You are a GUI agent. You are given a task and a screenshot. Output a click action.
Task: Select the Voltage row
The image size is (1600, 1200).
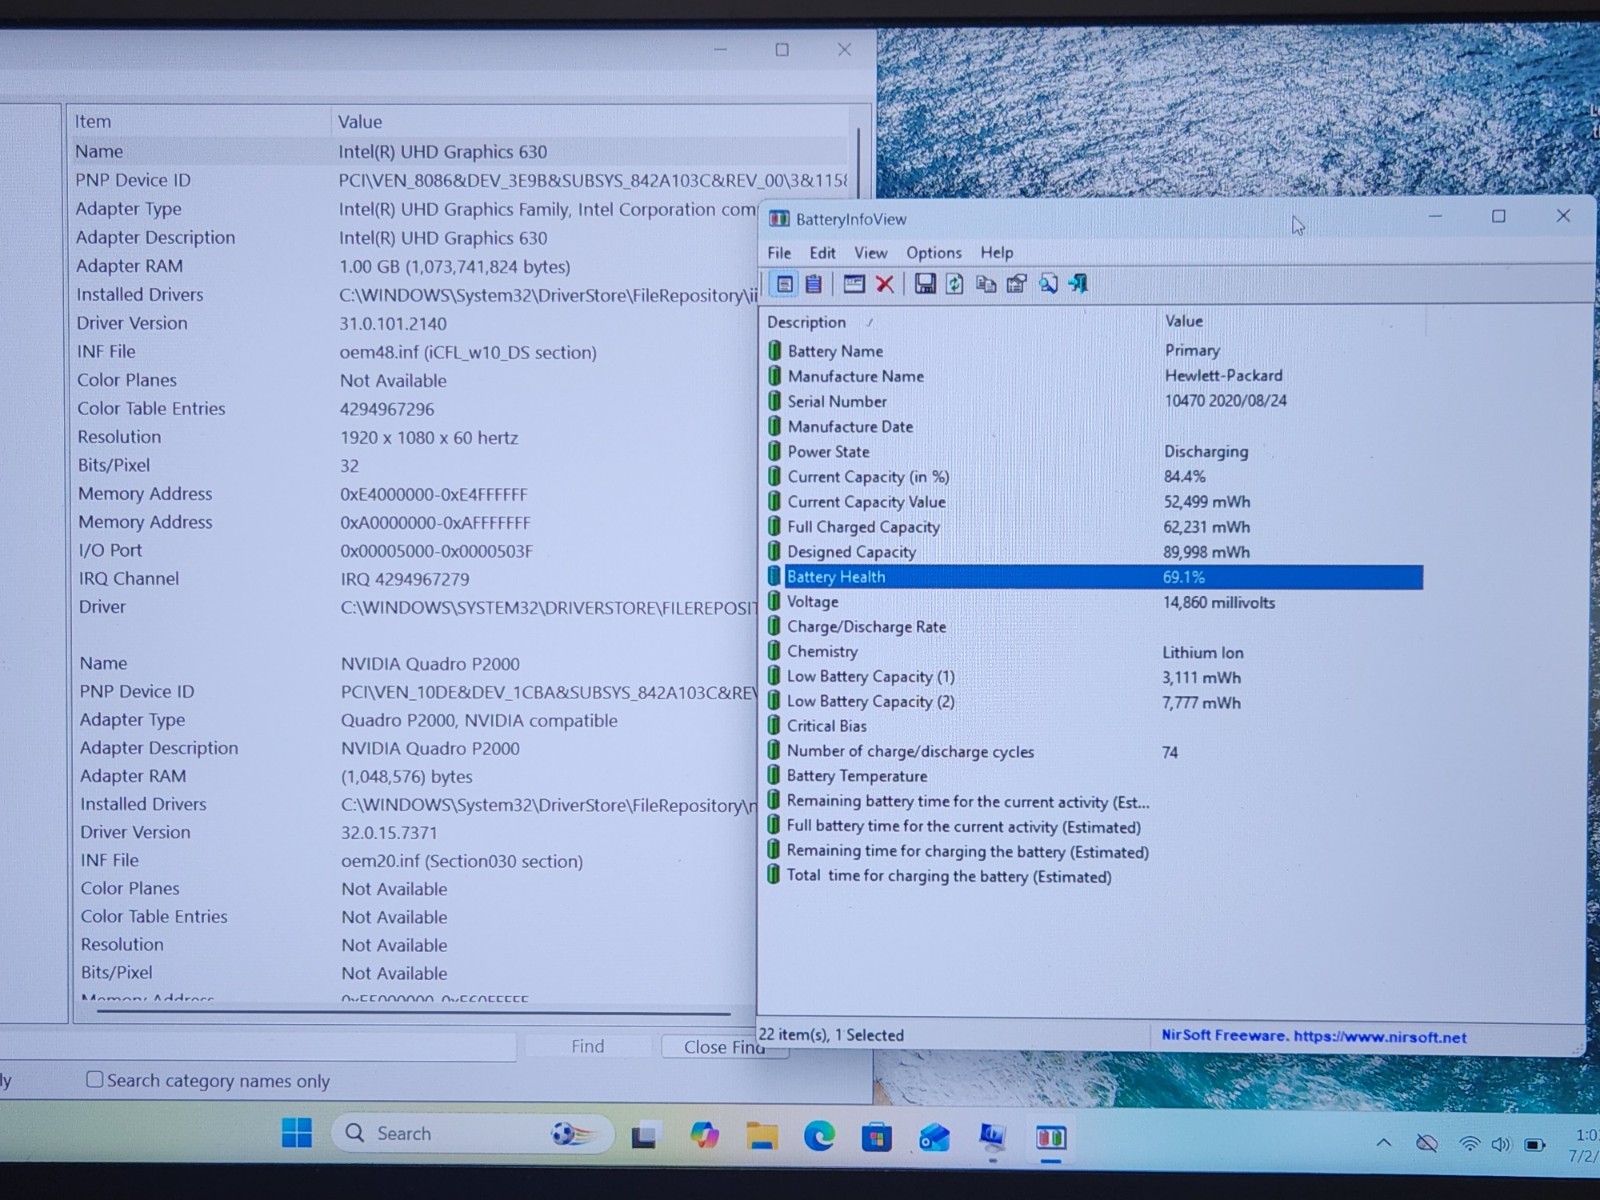click(x=1094, y=602)
